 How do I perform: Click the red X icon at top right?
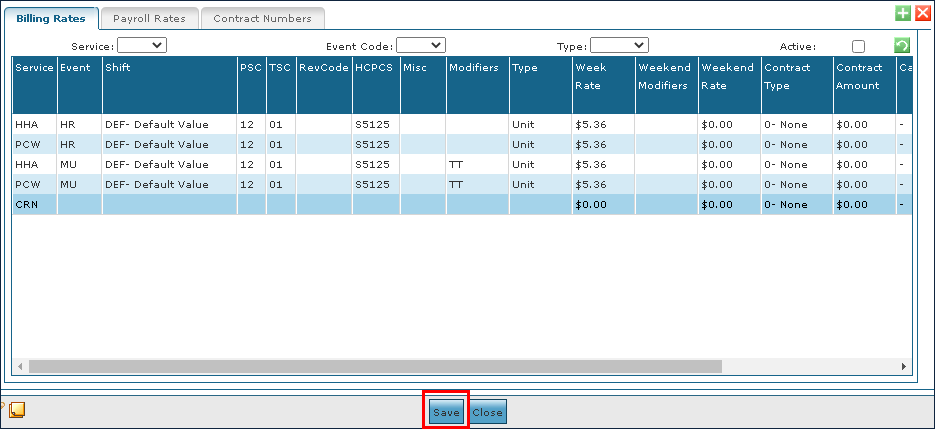pyautogui.click(x=922, y=14)
